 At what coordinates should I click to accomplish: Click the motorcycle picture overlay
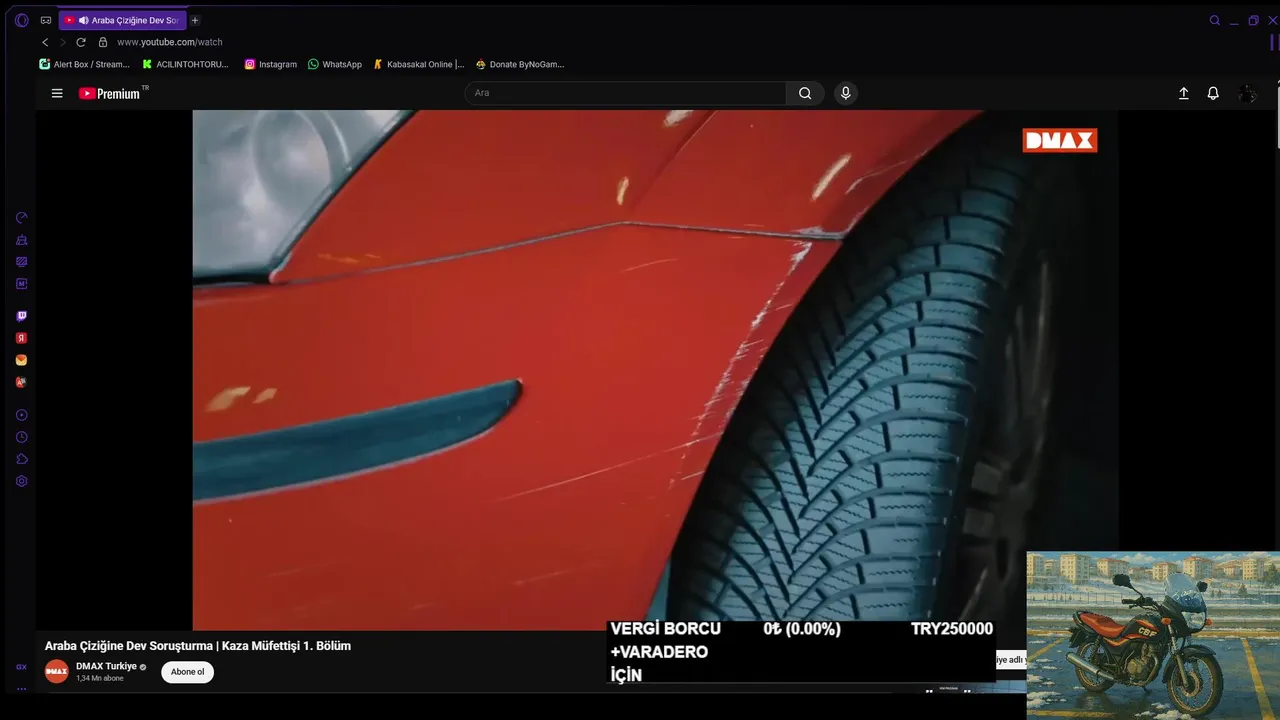(x=1153, y=634)
